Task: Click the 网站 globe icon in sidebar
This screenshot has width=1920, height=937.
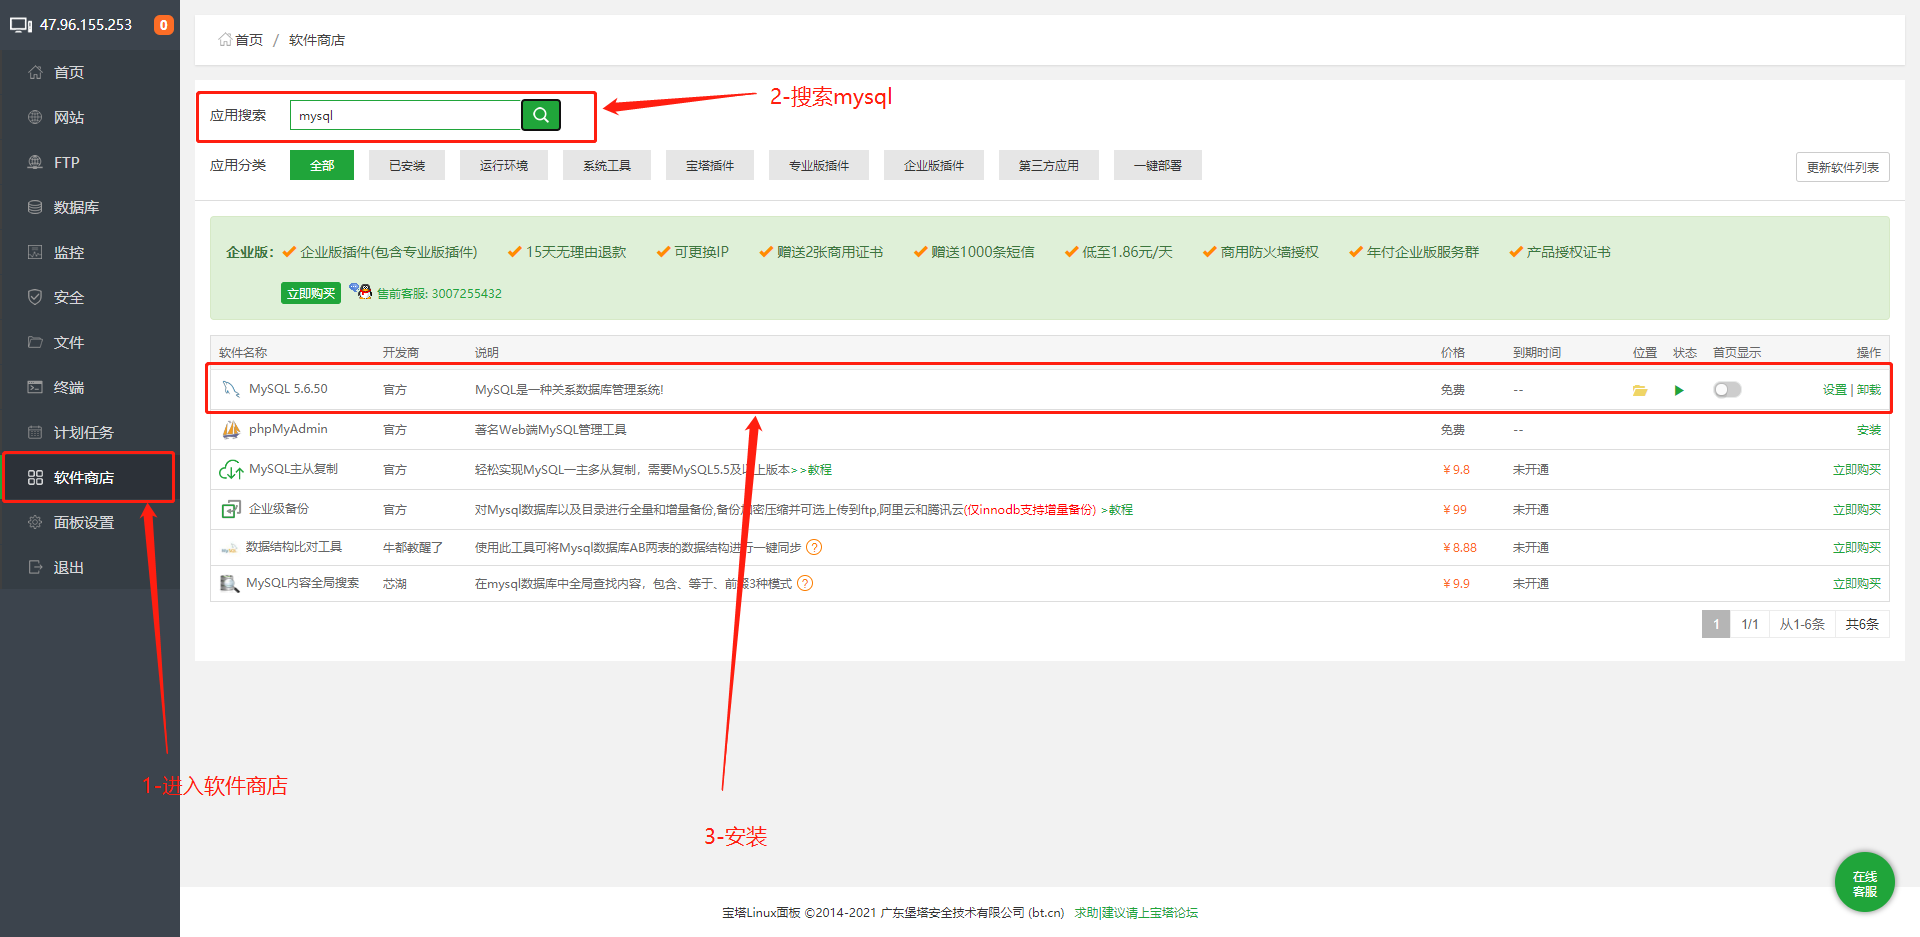Action: pos(35,117)
